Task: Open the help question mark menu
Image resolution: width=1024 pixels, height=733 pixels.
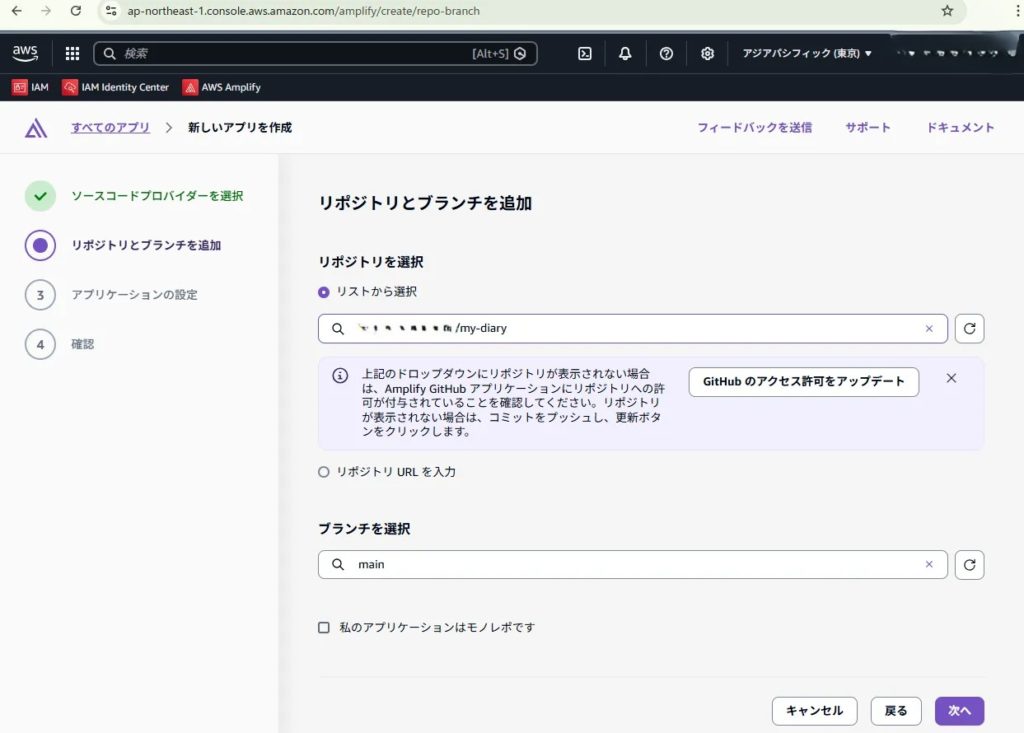Action: tap(667, 54)
